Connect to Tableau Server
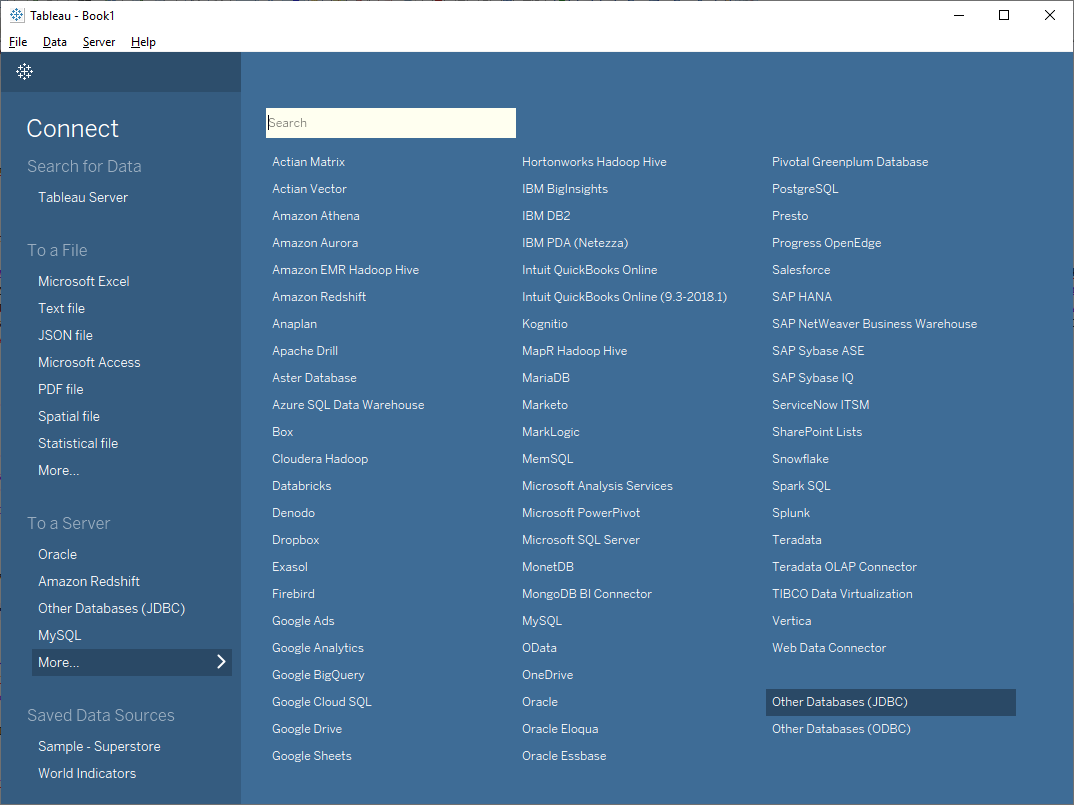The image size is (1074, 805). click(83, 197)
